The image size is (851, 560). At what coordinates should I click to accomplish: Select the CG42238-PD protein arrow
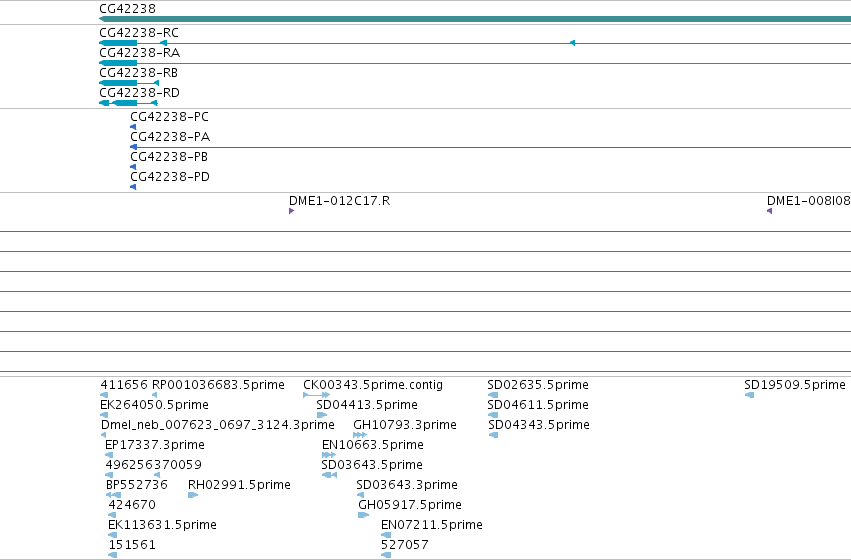tap(134, 187)
